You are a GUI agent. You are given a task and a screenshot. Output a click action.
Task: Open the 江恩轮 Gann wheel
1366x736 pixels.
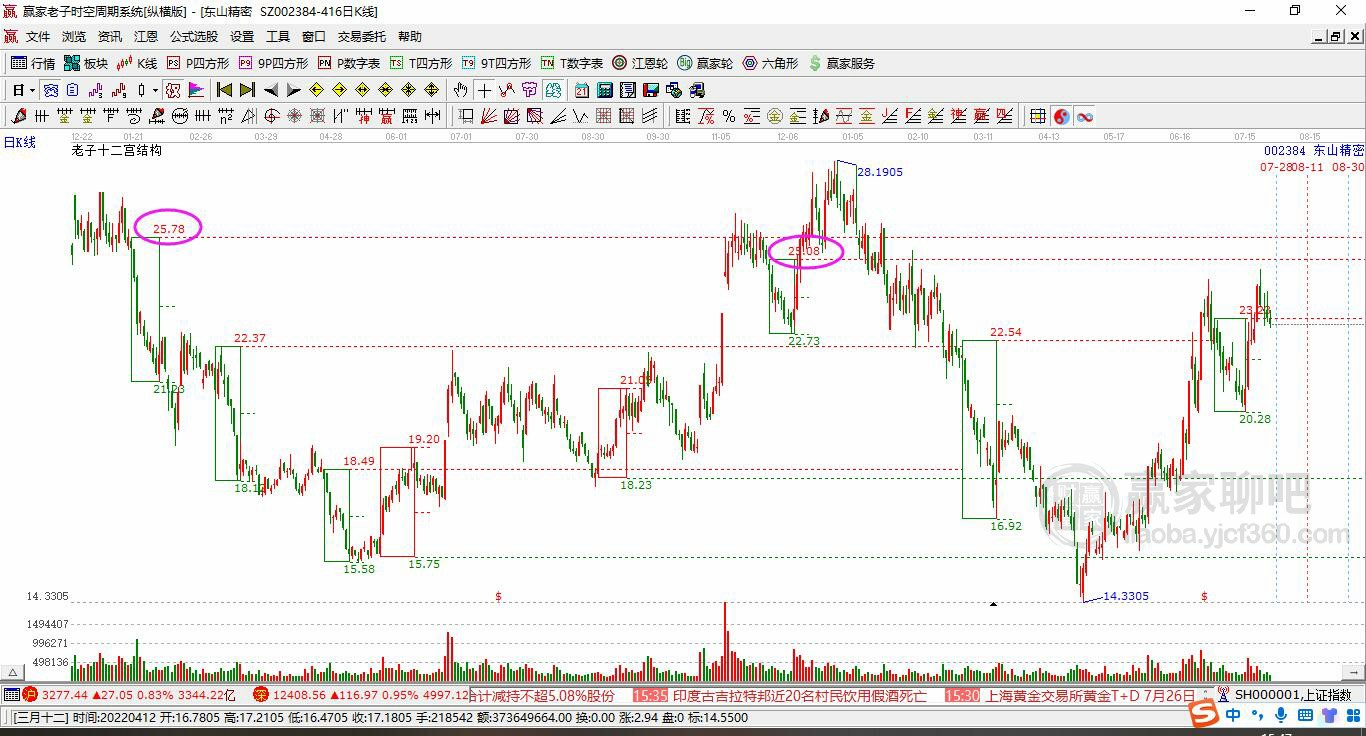[641, 63]
